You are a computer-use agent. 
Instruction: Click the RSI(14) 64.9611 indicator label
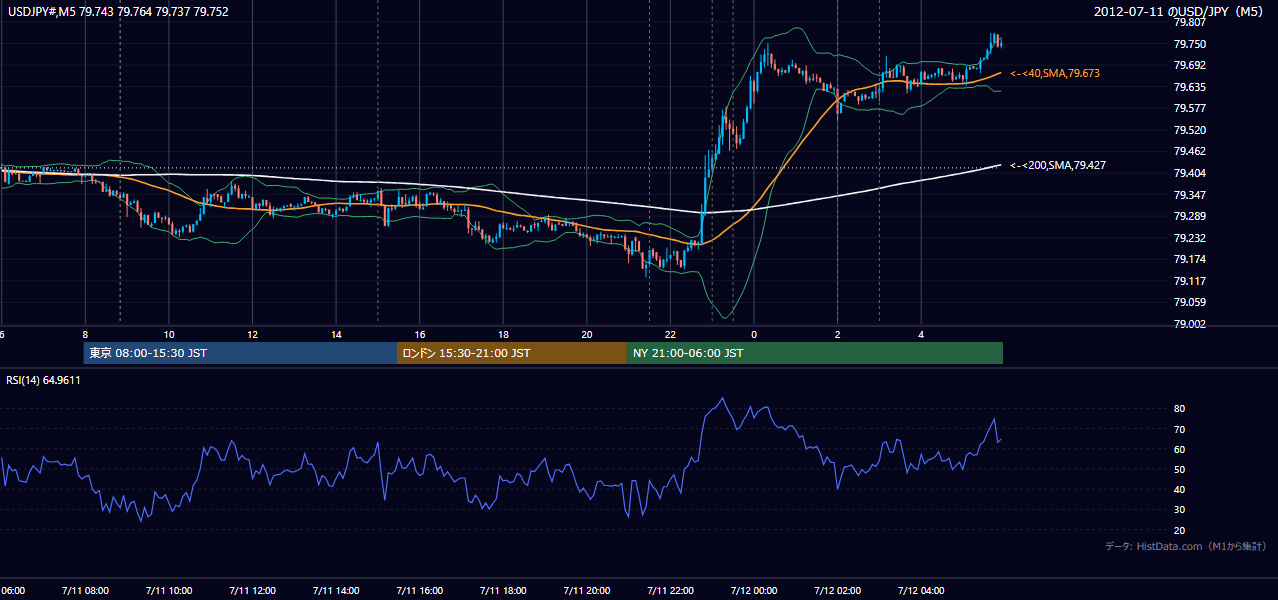click(x=44, y=380)
